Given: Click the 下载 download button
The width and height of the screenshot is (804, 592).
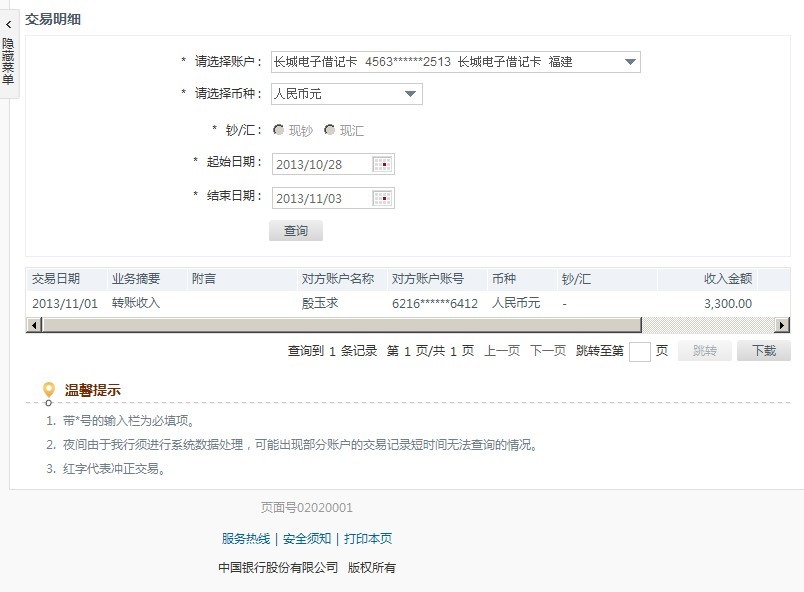Looking at the screenshot, I should click(x=763, y=352).
